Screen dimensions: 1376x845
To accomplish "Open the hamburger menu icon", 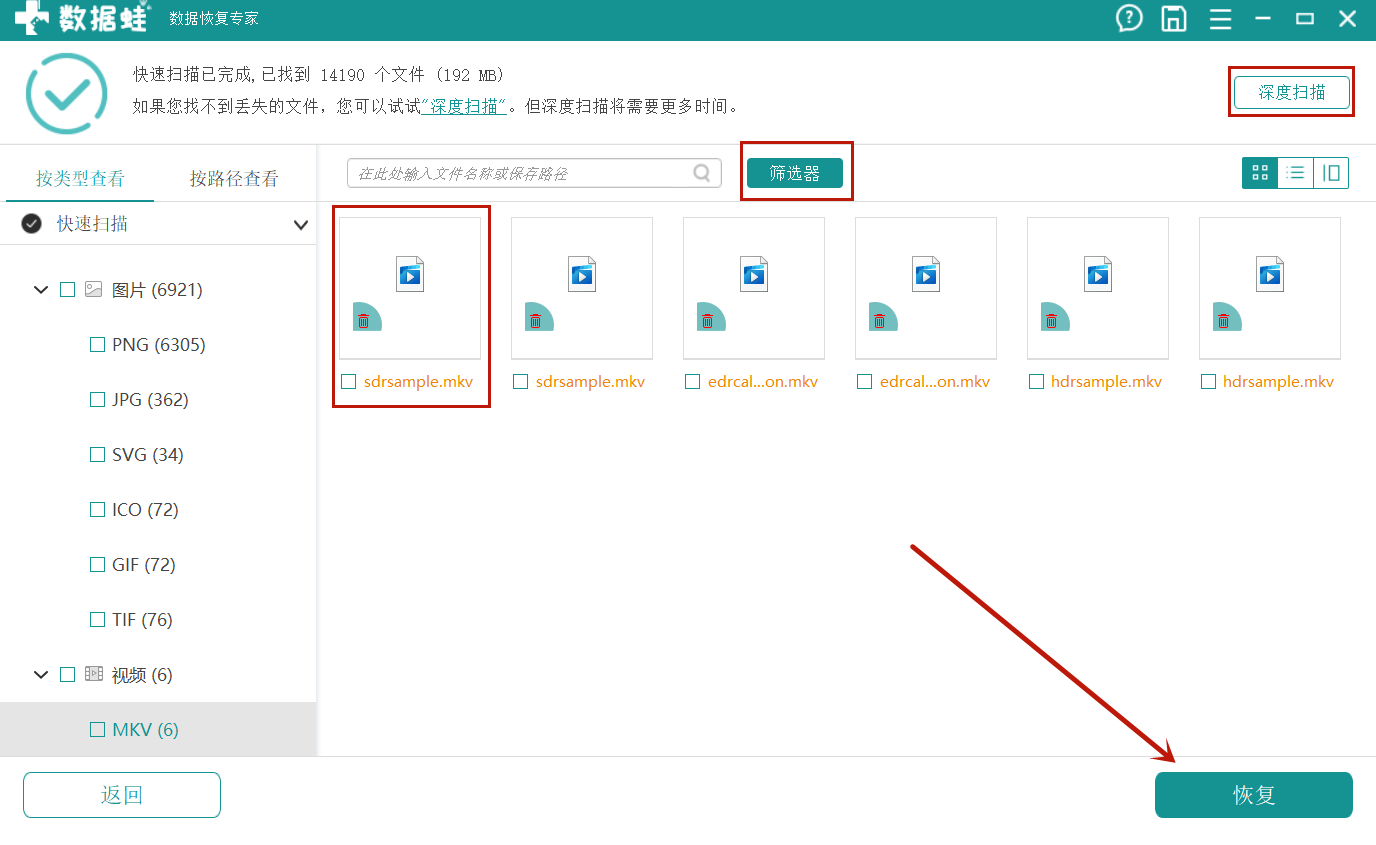I will 1219,19.
